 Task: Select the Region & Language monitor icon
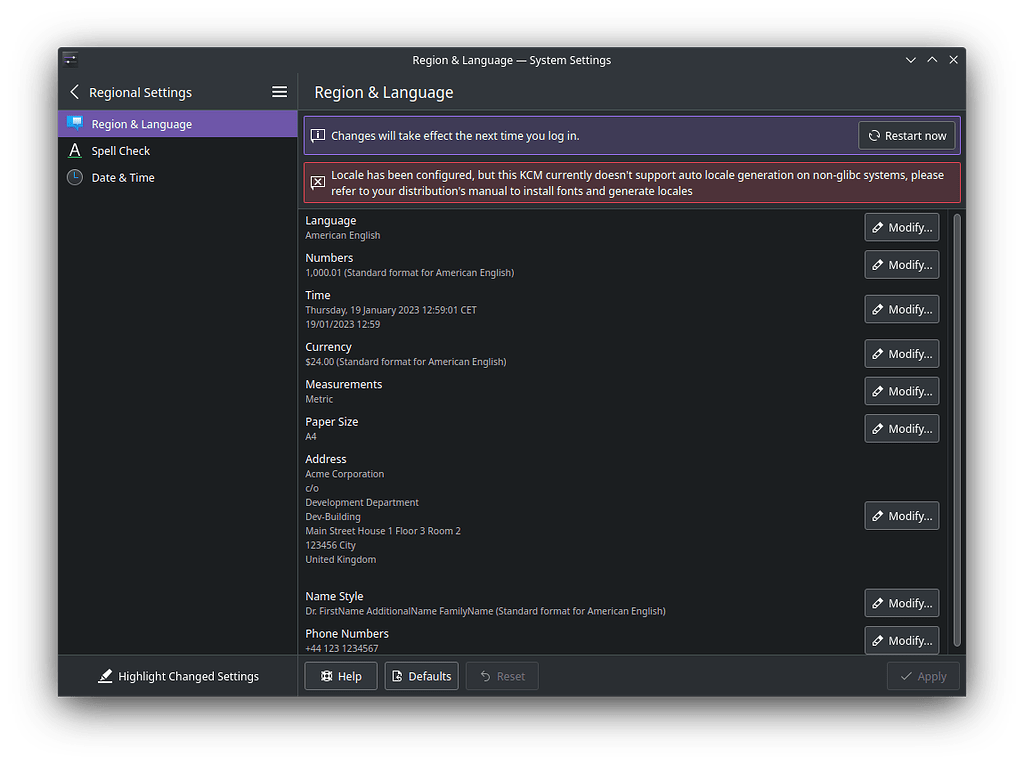(x=75, y=123)
